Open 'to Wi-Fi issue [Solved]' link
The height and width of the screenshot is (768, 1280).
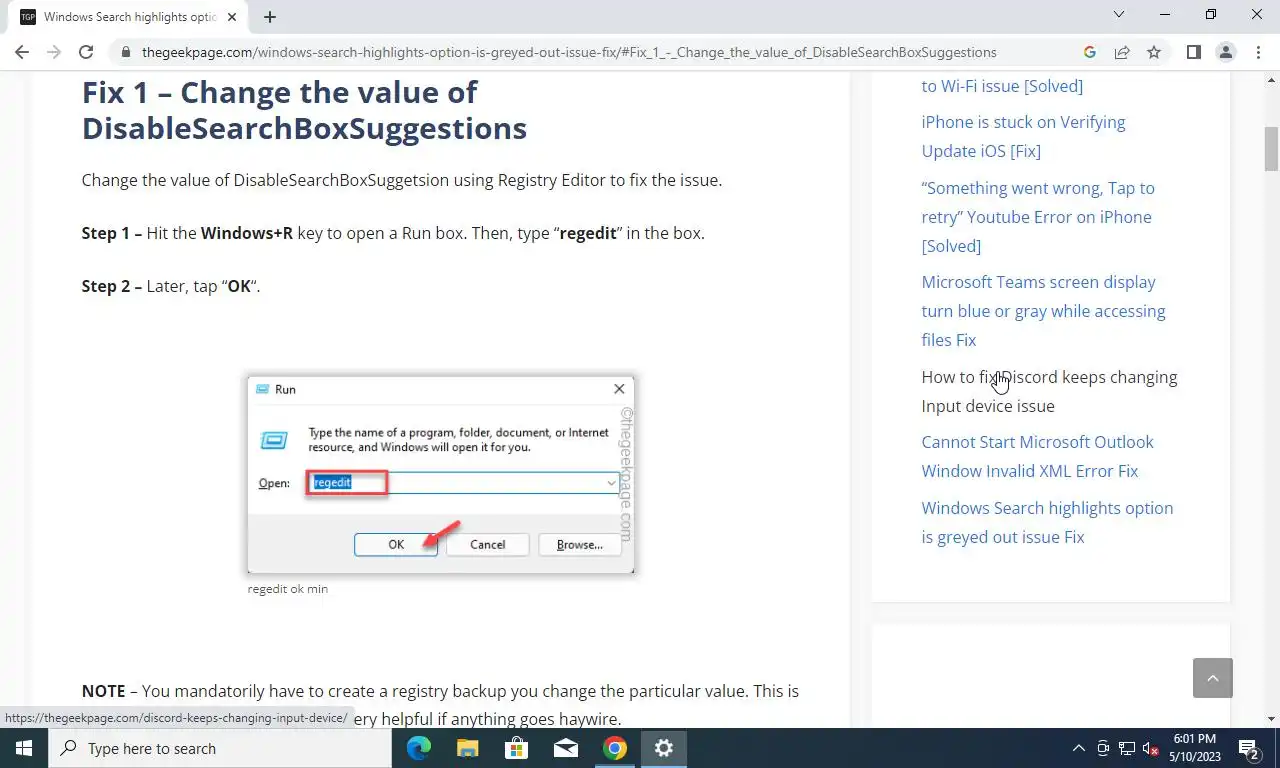tap(1002, 86)
